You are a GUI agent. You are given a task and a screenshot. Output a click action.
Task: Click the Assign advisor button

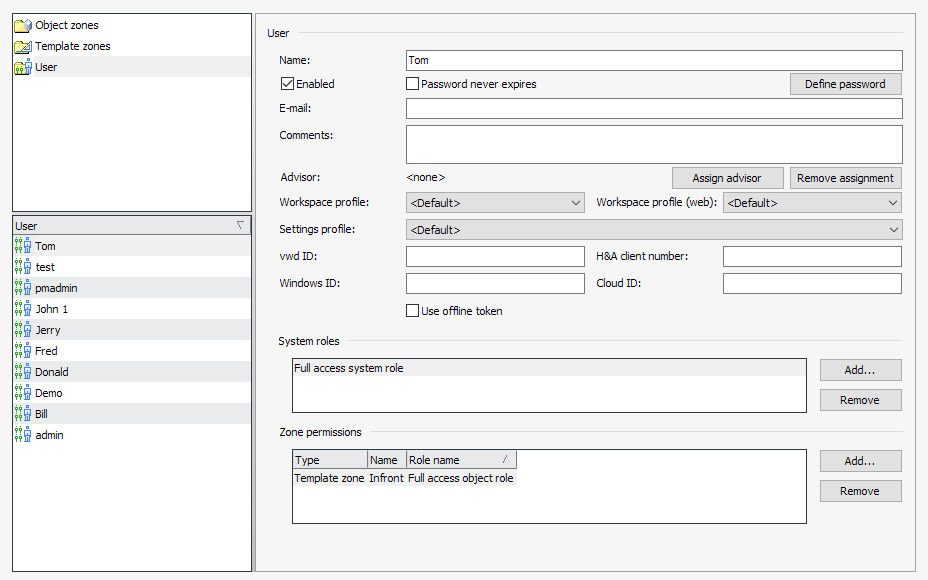pyautogui.click(x=727, y=178)
